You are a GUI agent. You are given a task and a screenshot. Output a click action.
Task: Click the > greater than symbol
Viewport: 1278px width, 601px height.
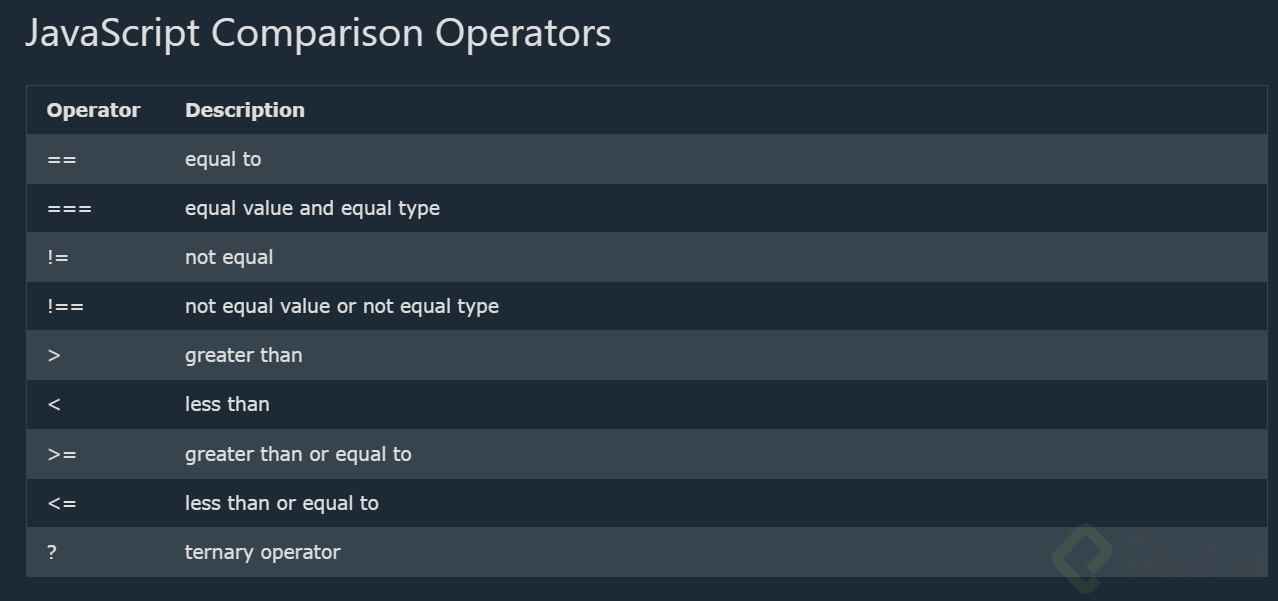pyautogui.click(x=54, y=355)
